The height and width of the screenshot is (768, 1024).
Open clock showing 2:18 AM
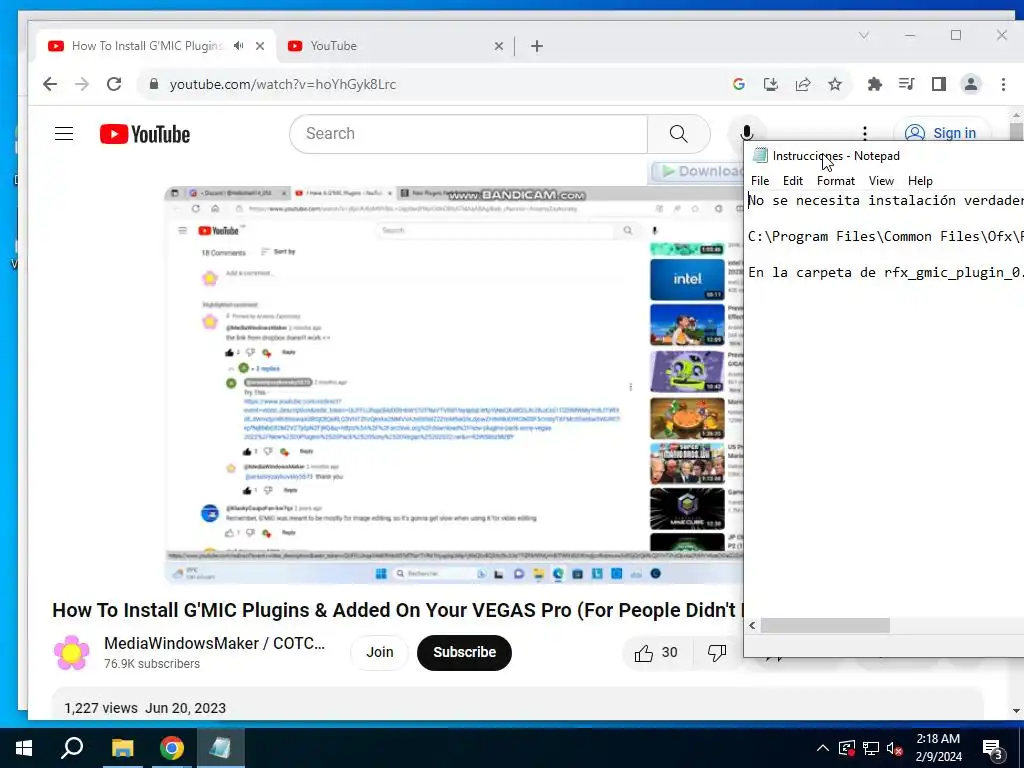click(x=938, y=748)
